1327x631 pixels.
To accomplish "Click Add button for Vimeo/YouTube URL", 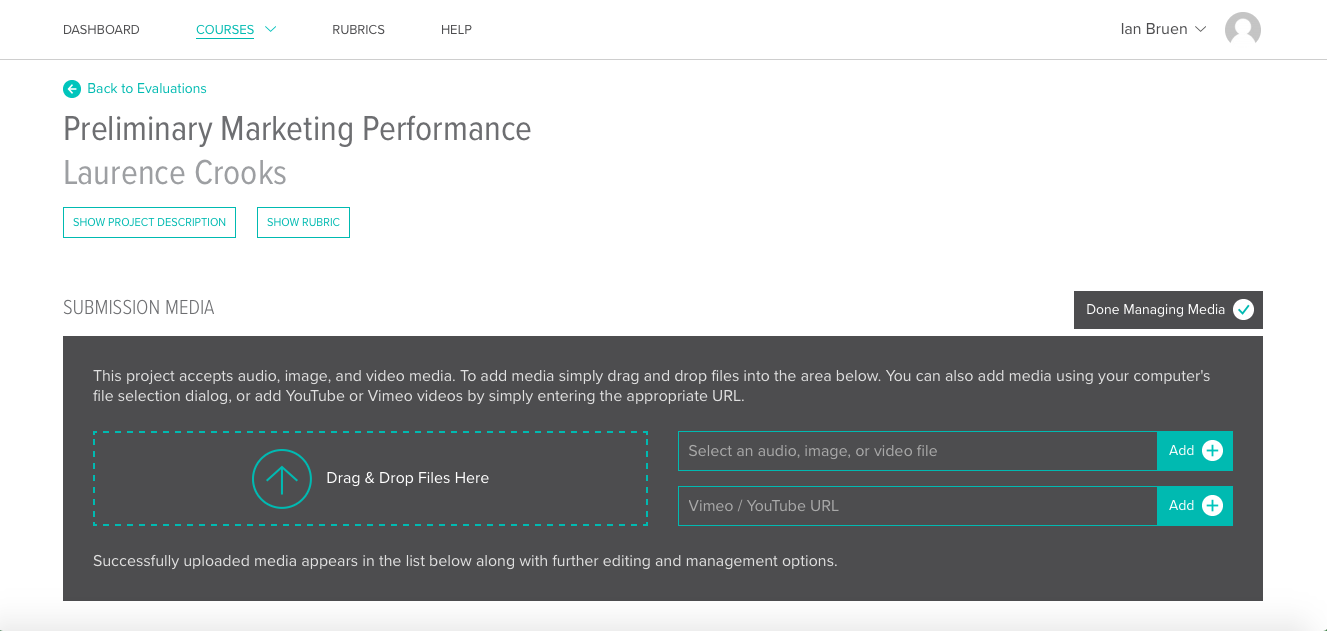I will [1195, 506].
